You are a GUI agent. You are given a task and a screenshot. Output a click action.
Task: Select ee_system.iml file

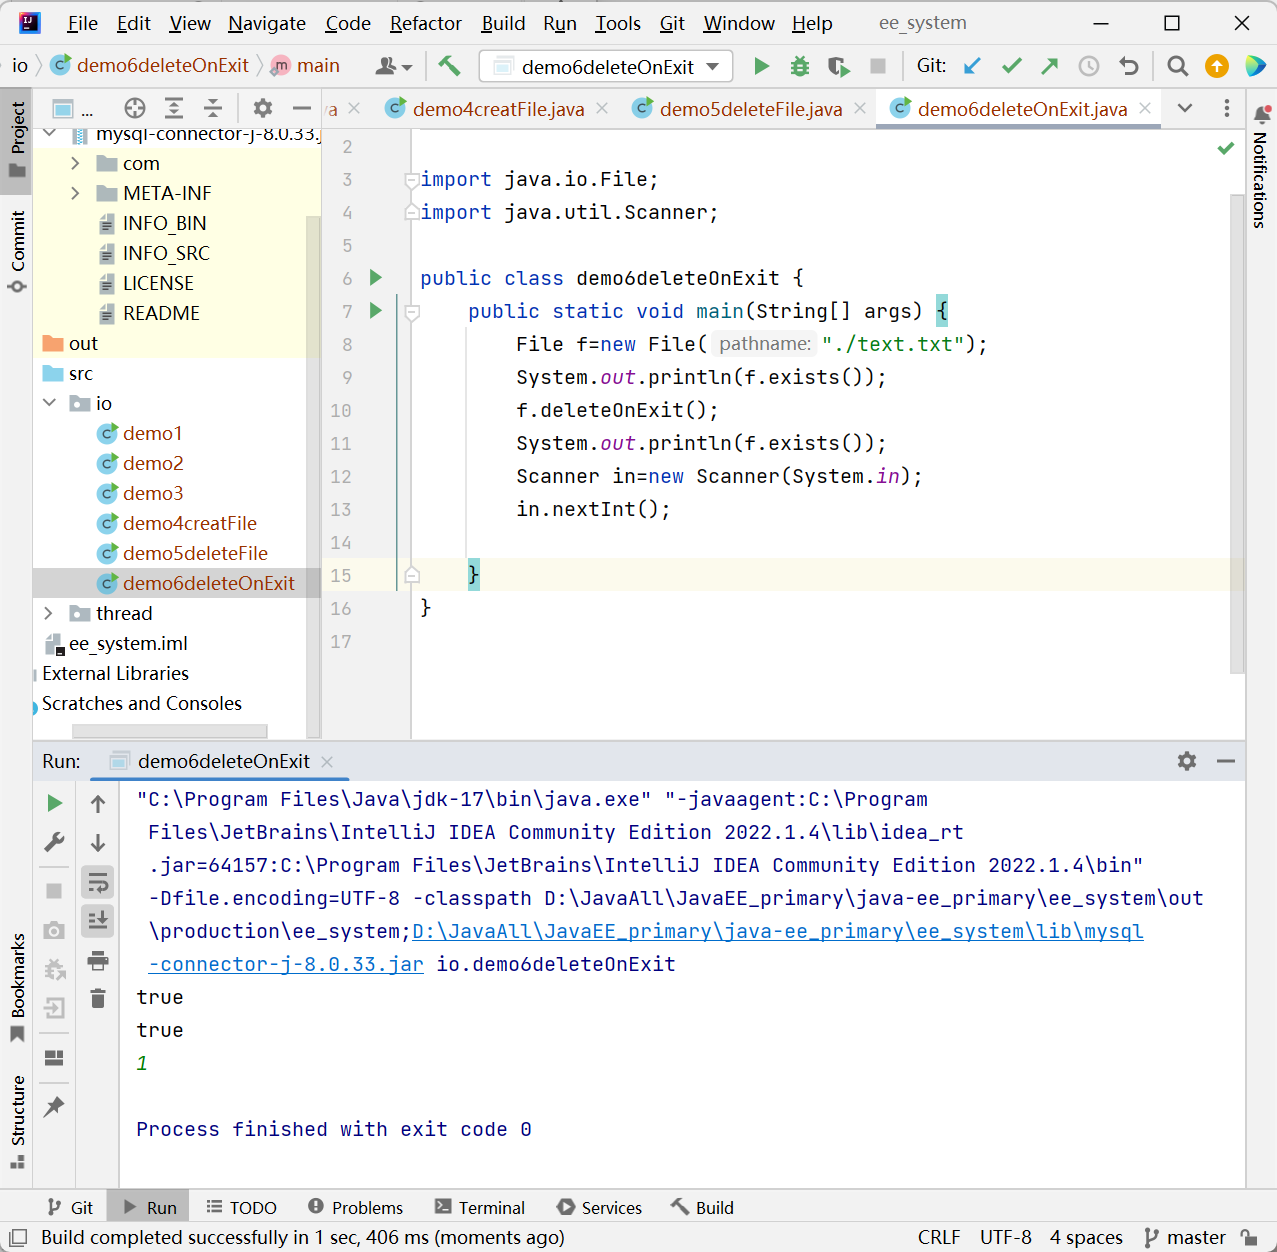click(127, 643)
